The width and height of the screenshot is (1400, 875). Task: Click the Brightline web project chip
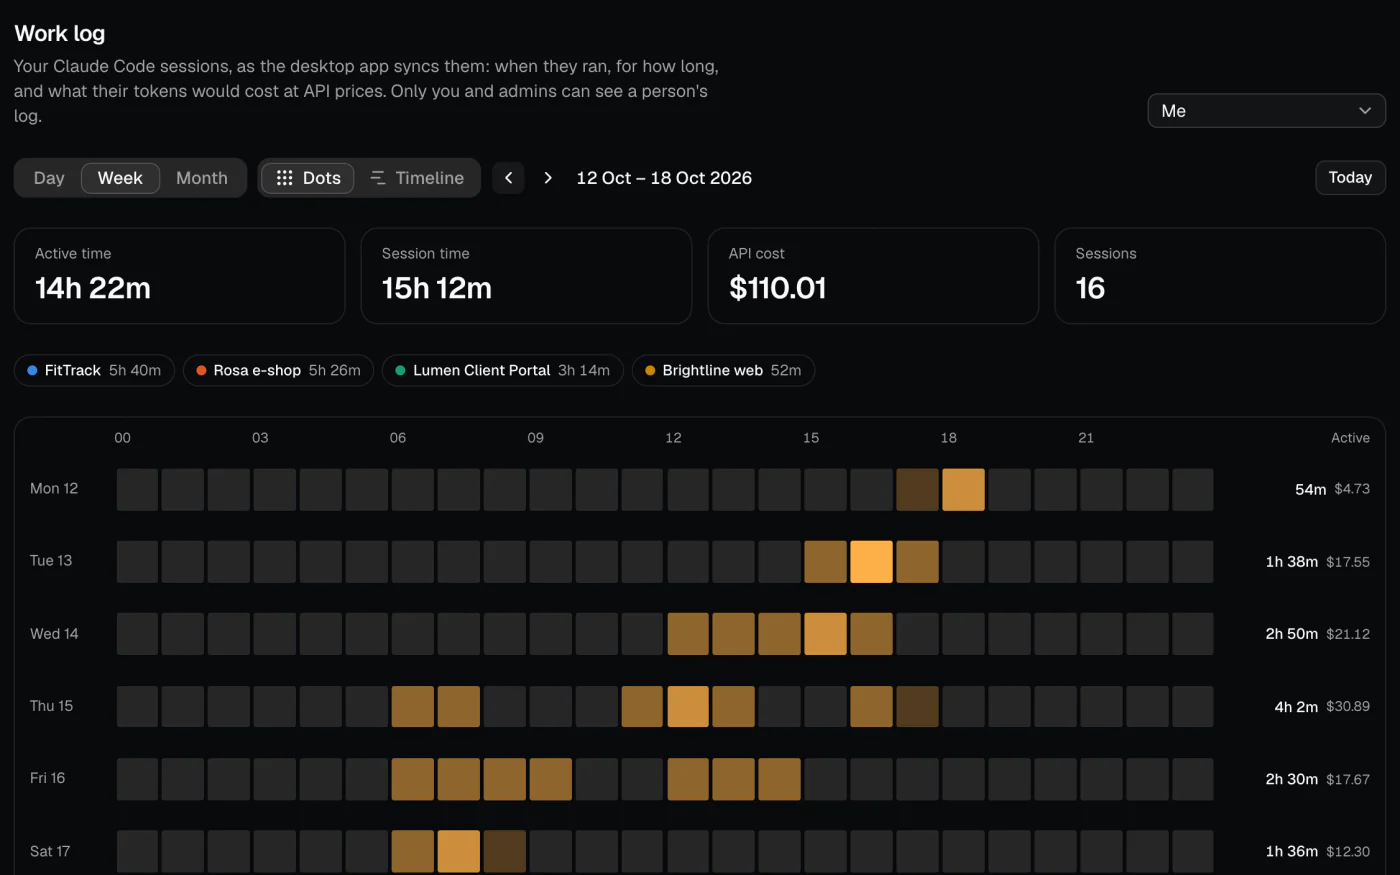(723, 371)
